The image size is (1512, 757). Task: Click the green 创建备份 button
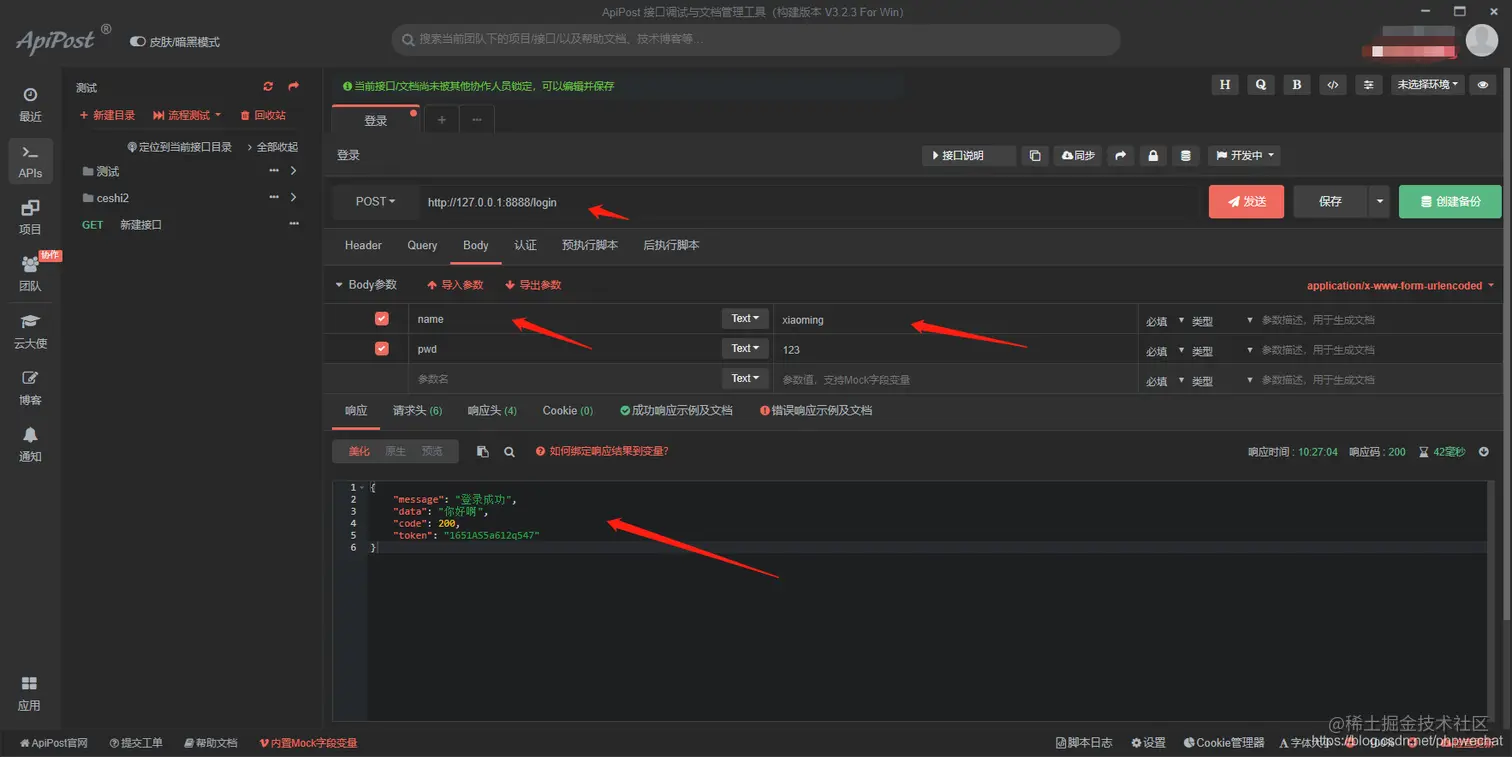[1450, 201]
